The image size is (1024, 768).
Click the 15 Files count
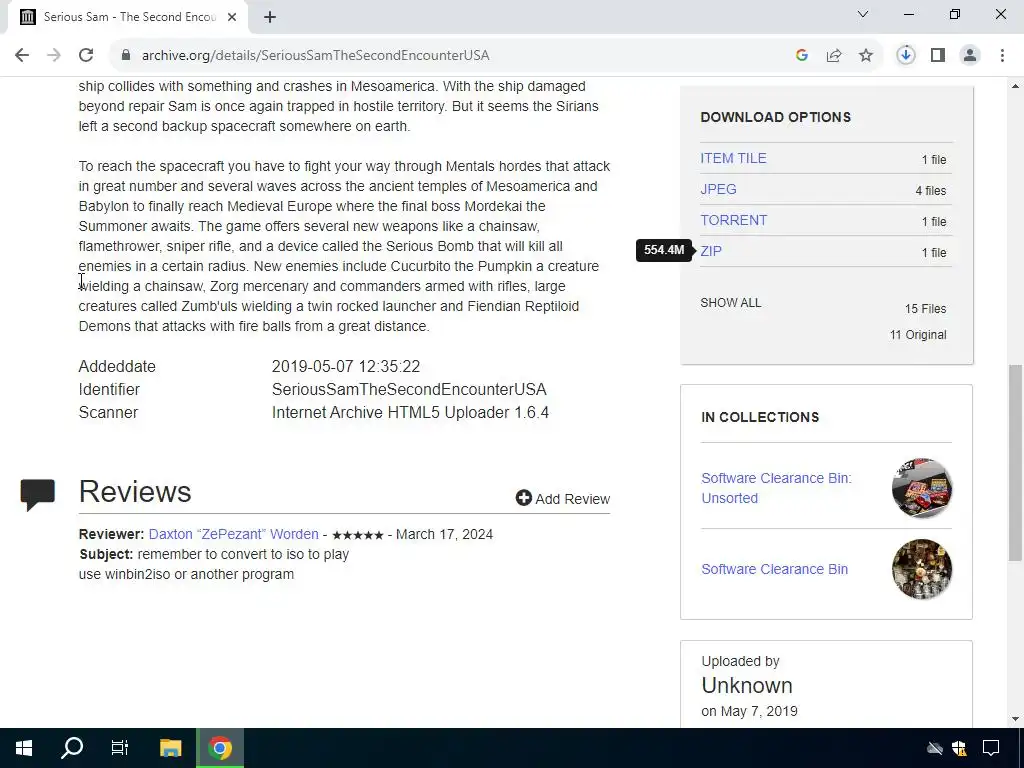[925, 309]
